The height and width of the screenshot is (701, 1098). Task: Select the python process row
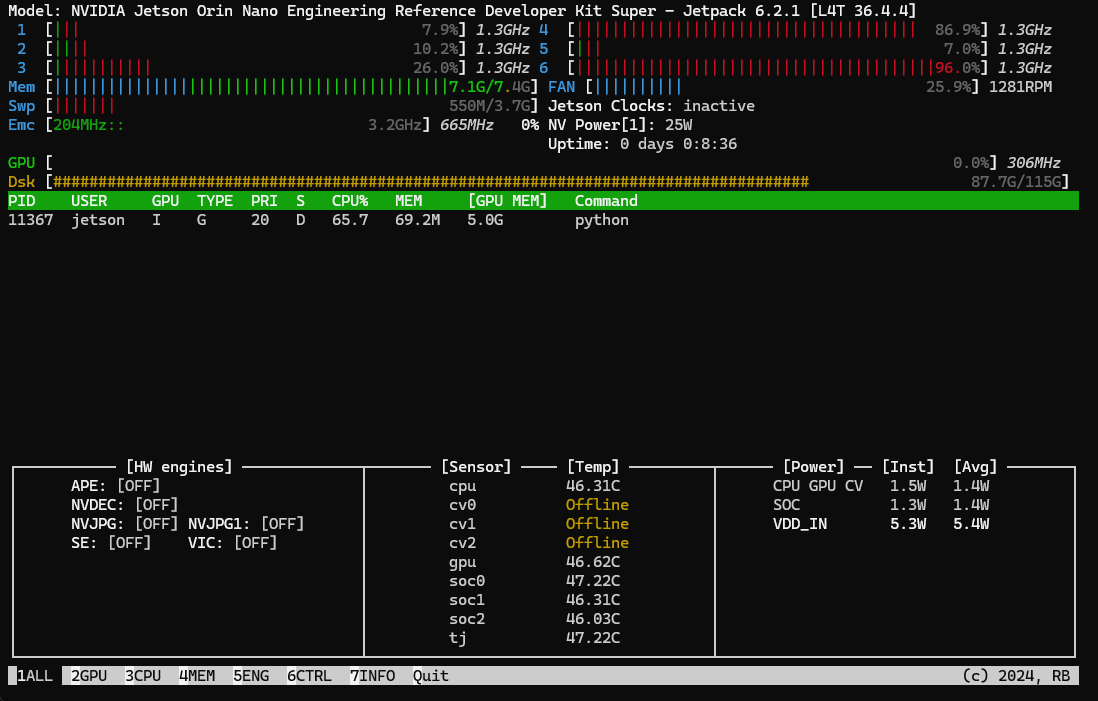318,220
